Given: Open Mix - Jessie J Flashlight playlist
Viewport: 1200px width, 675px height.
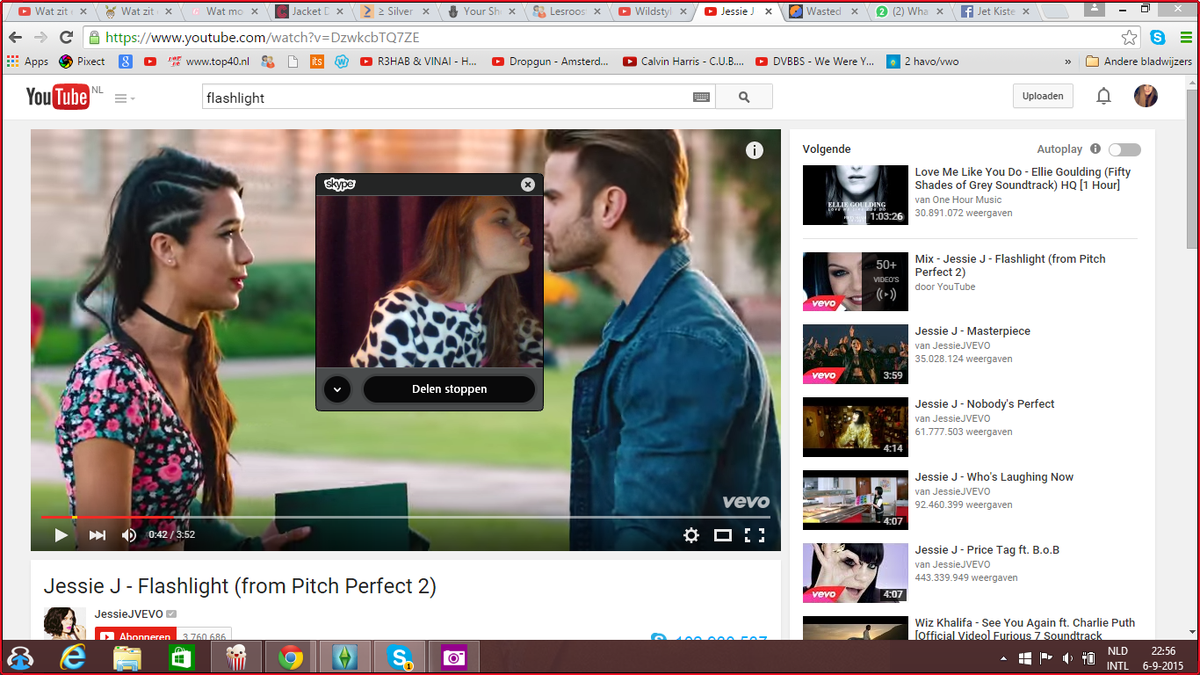Looking at the screenshot, I should 1010,265.
